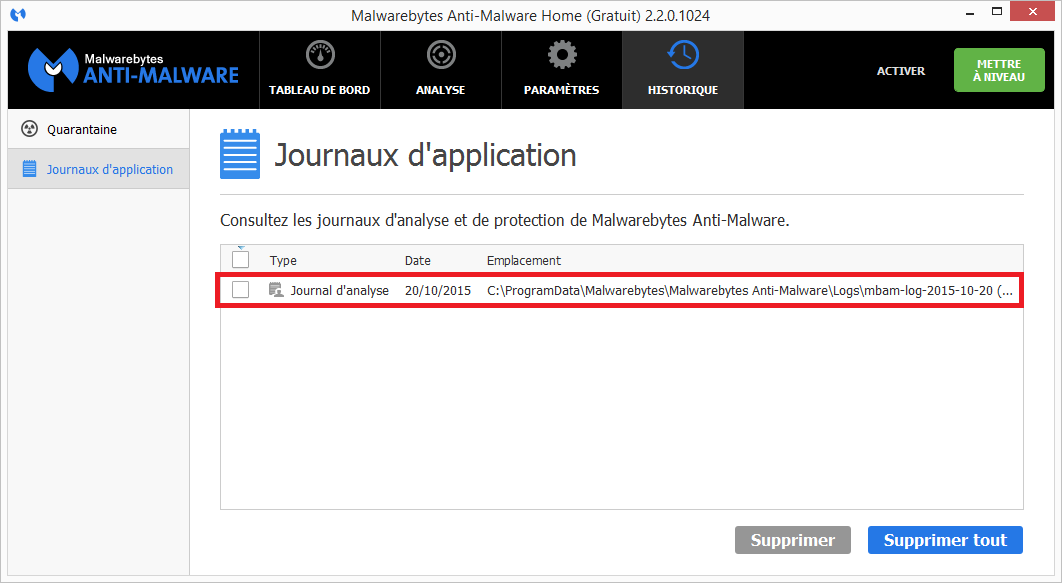This screenshot has width=1062, height=583.
Task: Select Quarantaine in the sidebar
Action: click(x=82, y=129)
